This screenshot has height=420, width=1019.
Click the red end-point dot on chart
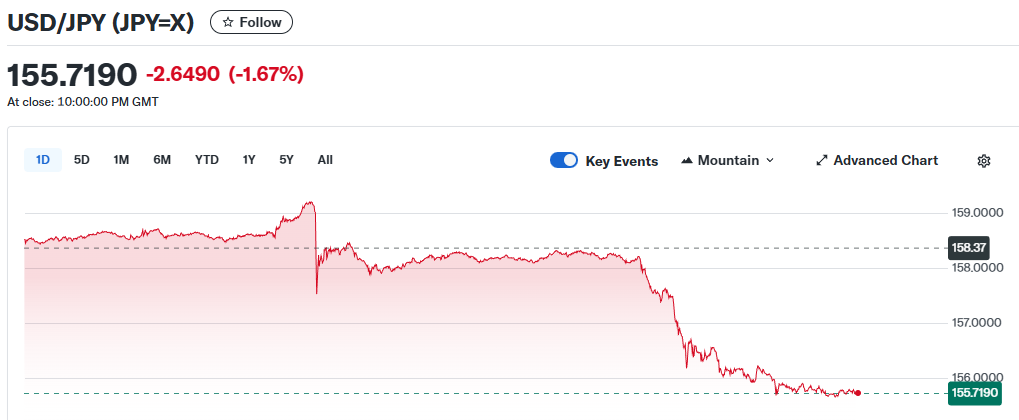(858, 393)
